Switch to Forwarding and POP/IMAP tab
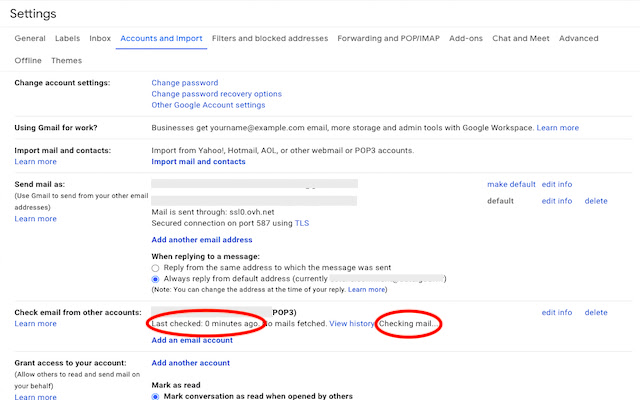The width and height of the screenshot is (640, 400). coord(389,38)
